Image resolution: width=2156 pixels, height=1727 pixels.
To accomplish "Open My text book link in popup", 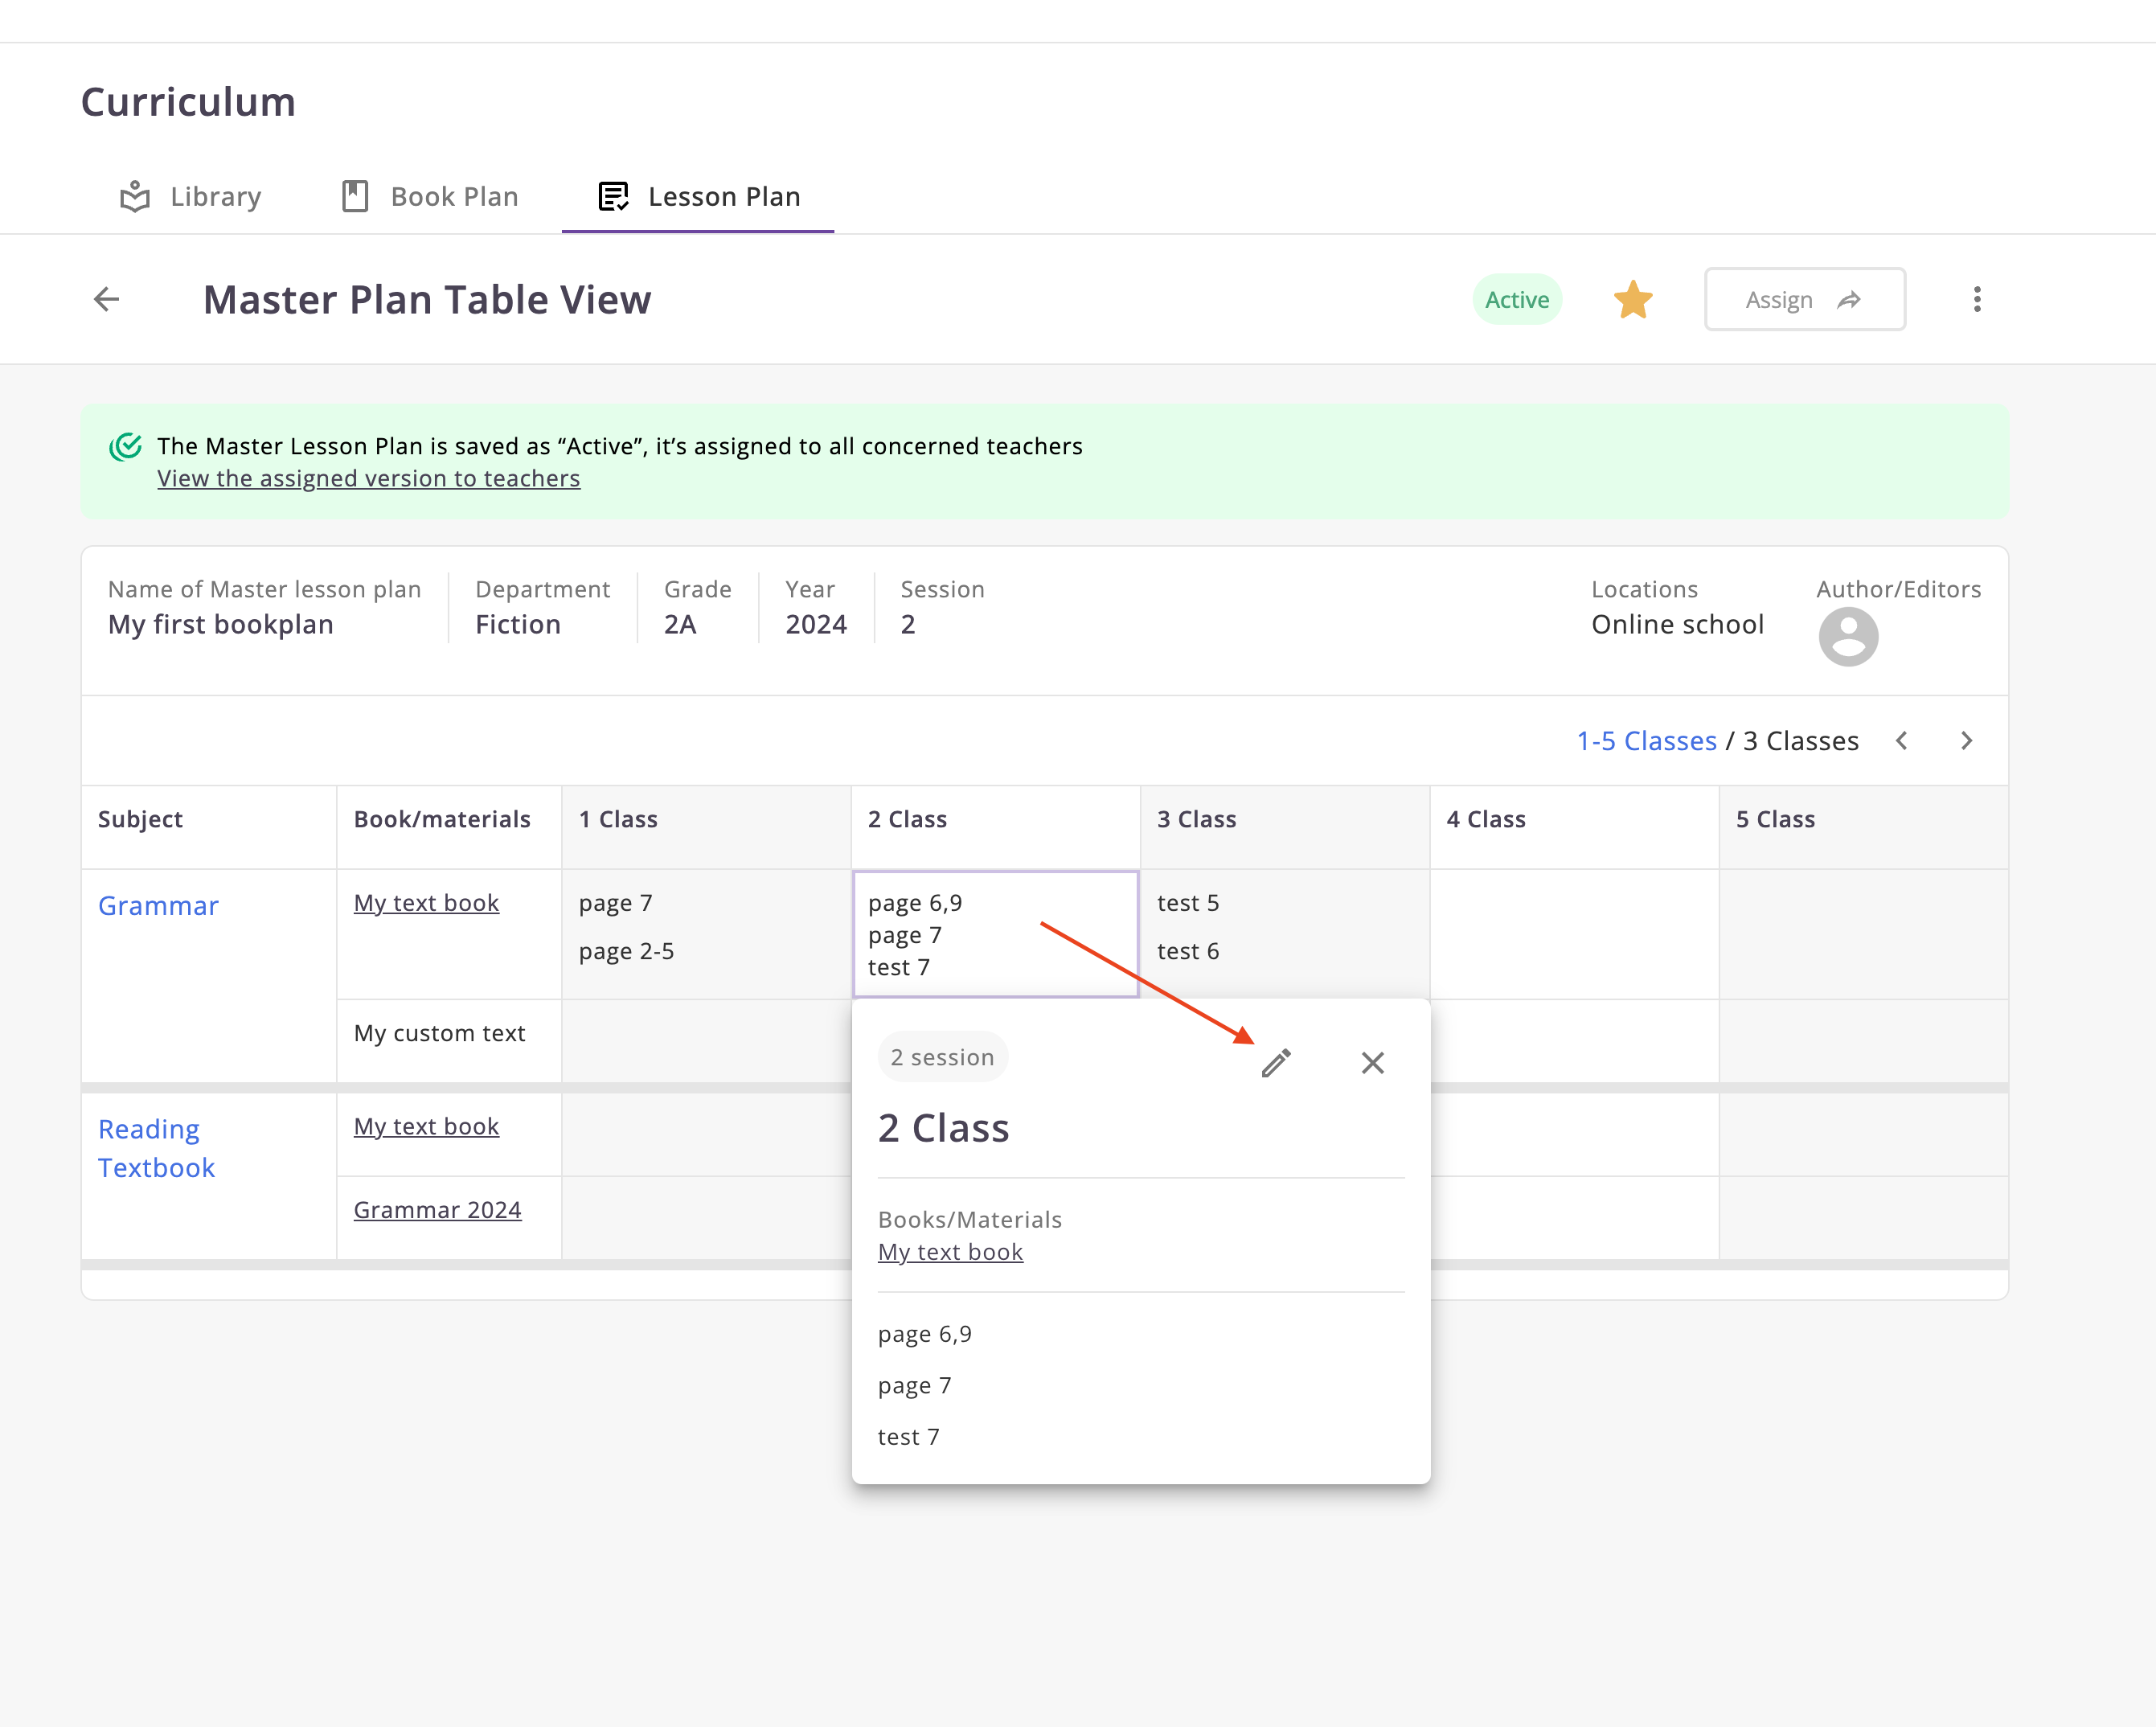I will click(x=950, y=1252).
